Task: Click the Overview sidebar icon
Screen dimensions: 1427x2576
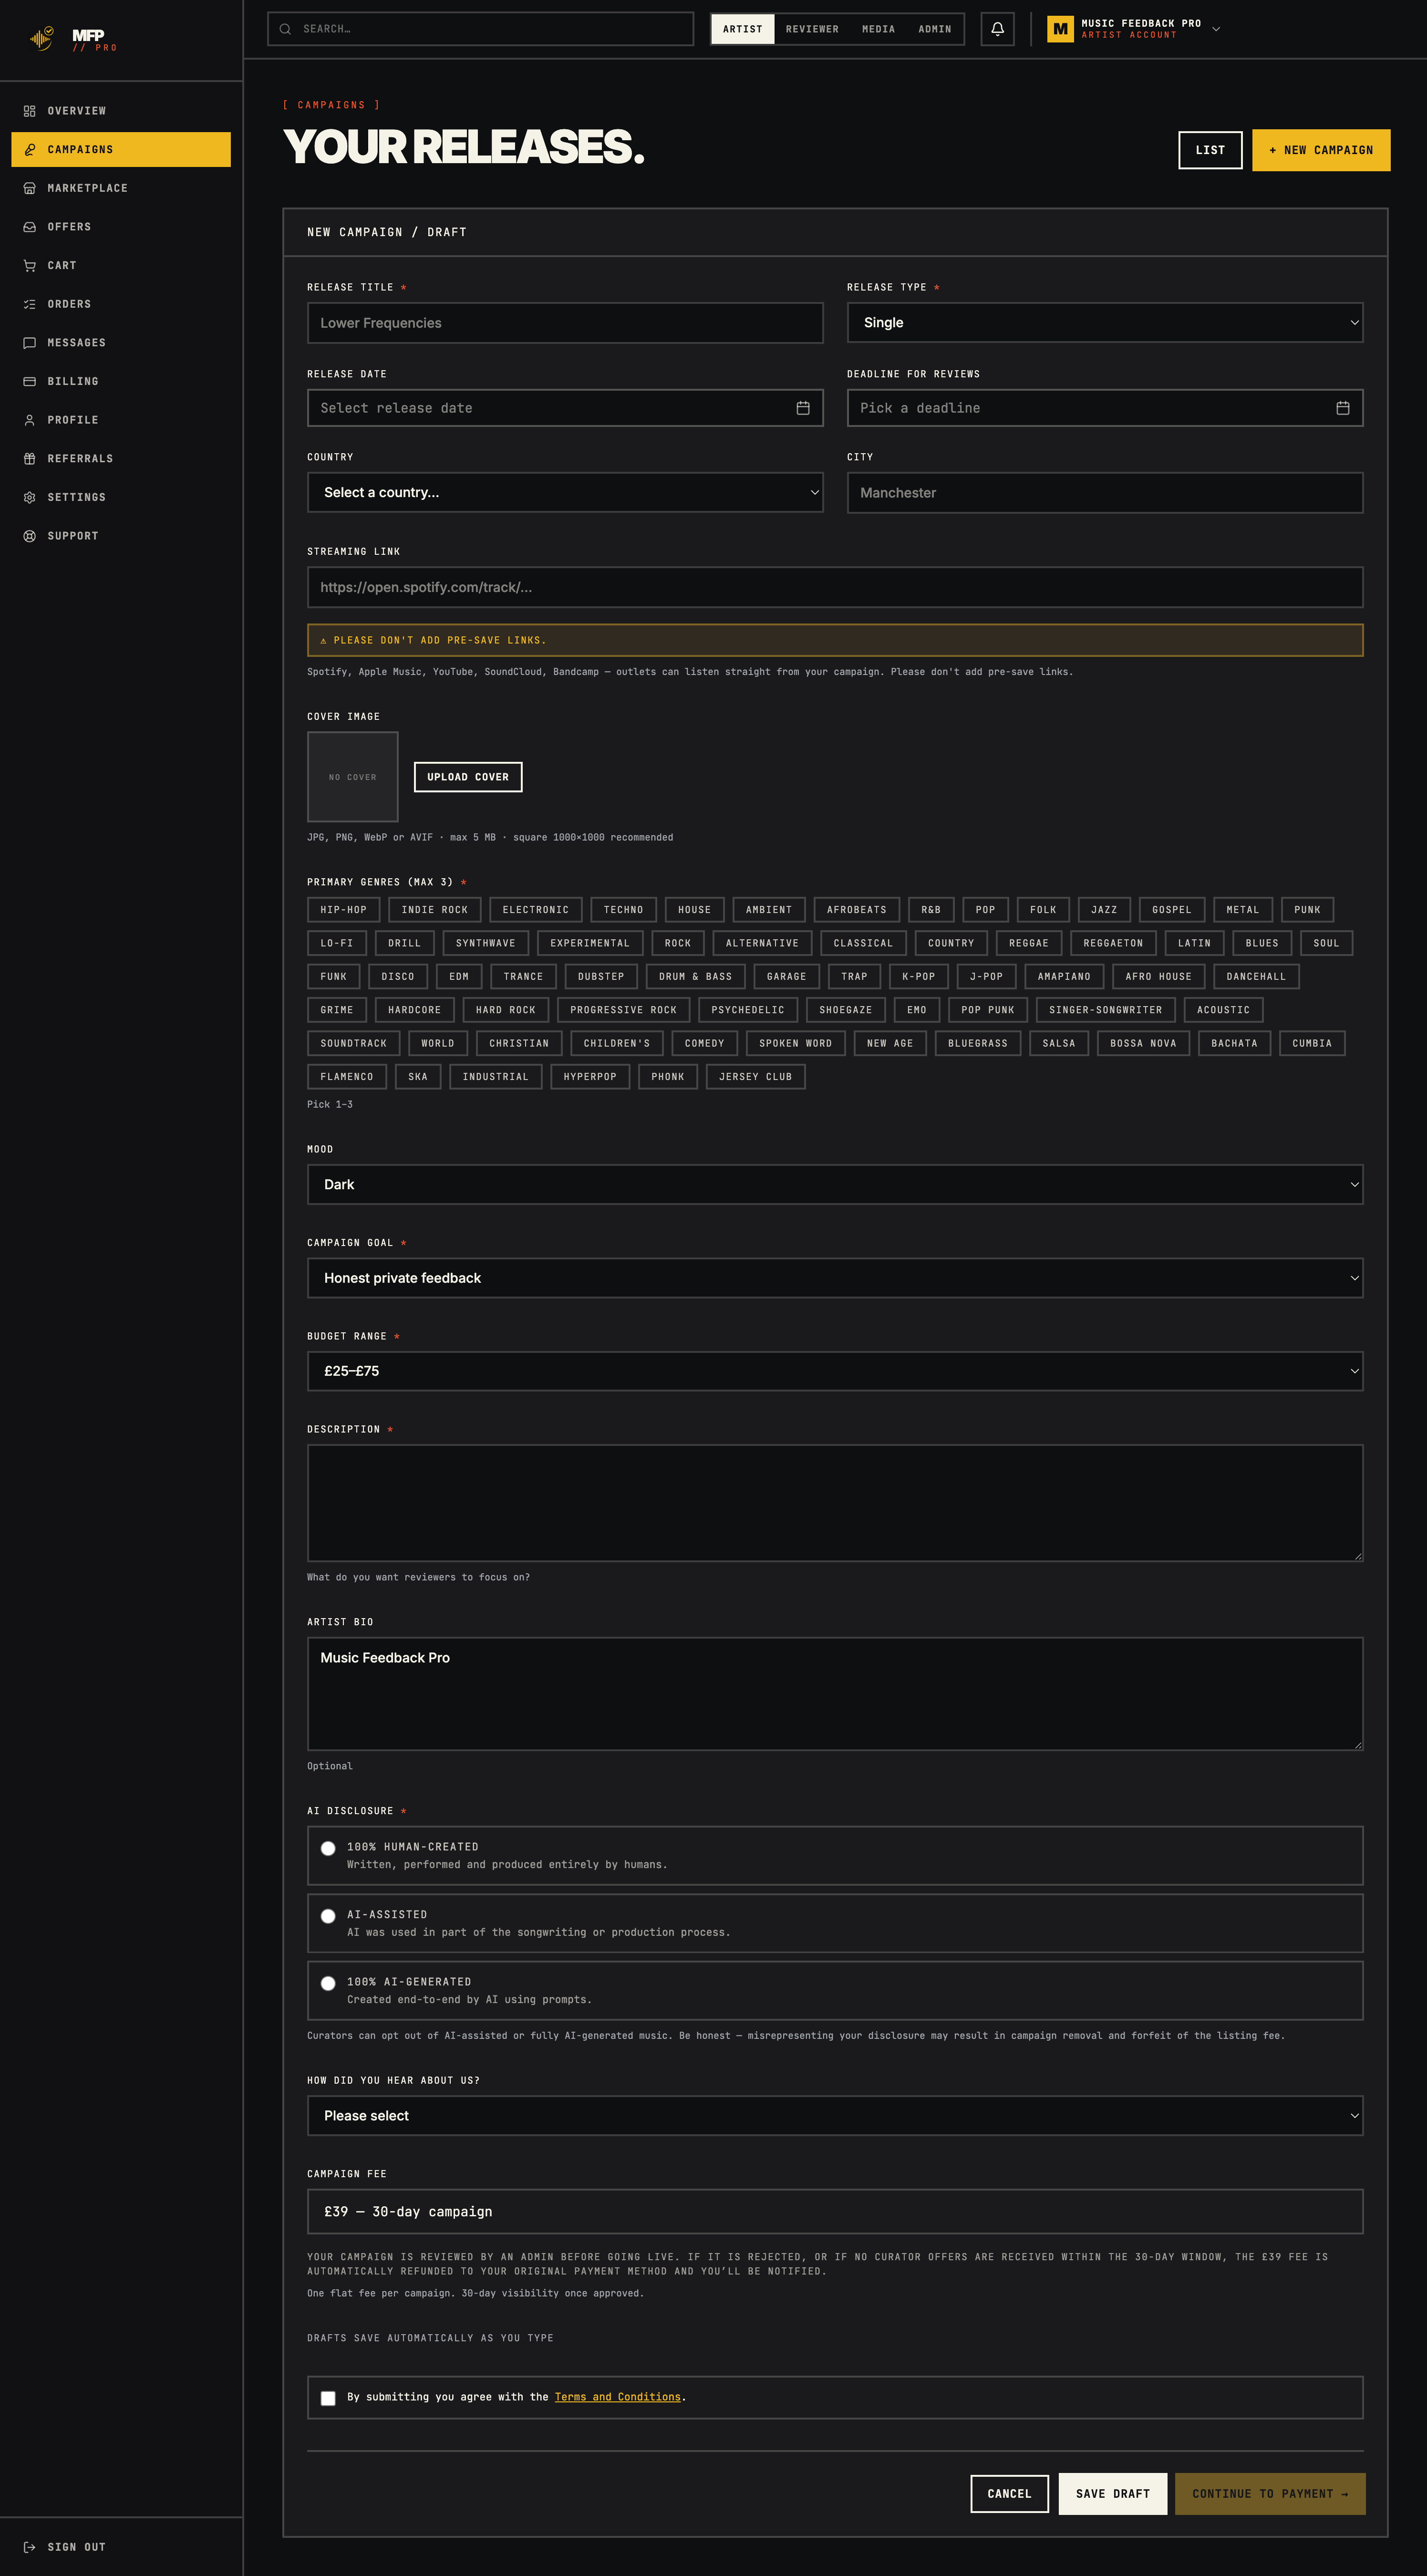Action: [30, 111]
